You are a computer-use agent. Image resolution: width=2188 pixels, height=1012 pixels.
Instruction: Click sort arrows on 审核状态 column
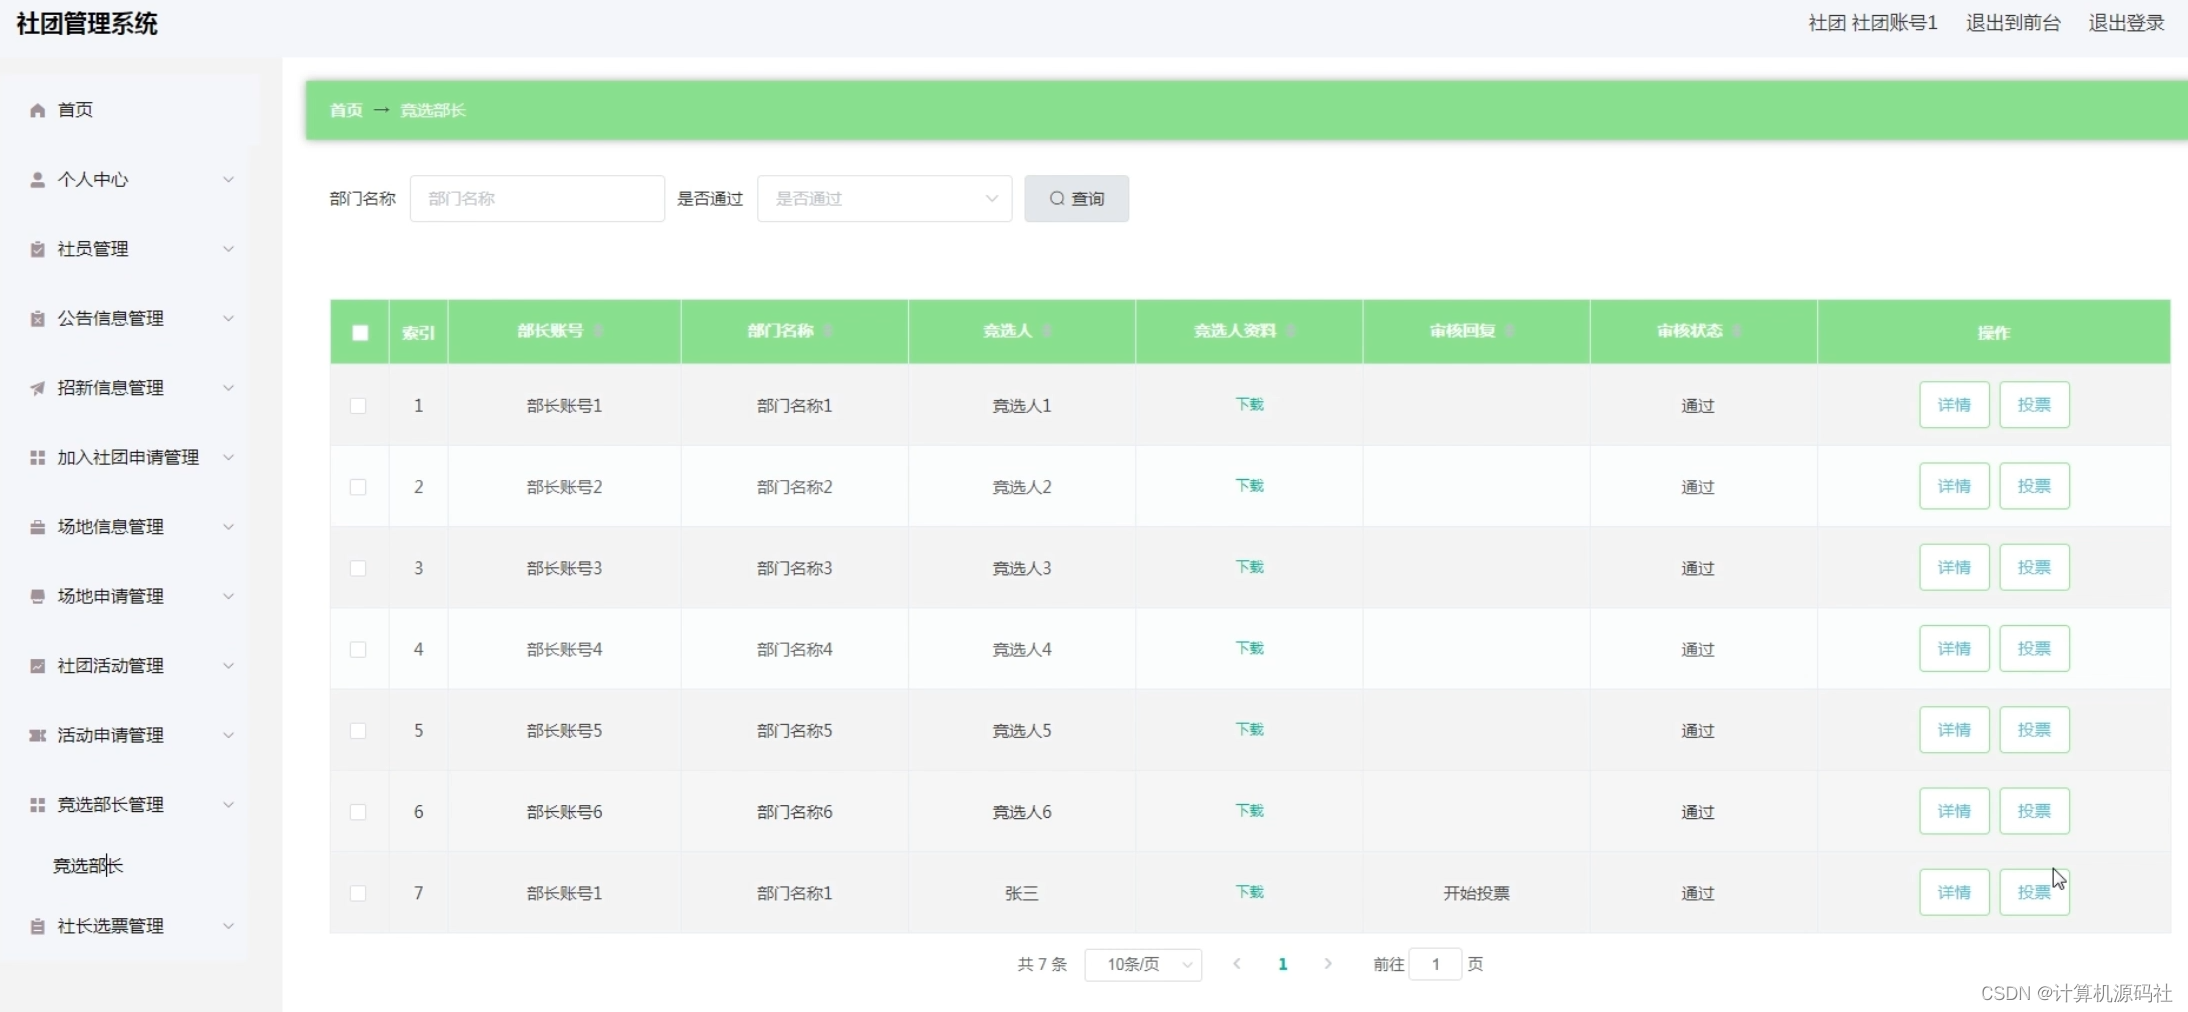click(1738, 331)
